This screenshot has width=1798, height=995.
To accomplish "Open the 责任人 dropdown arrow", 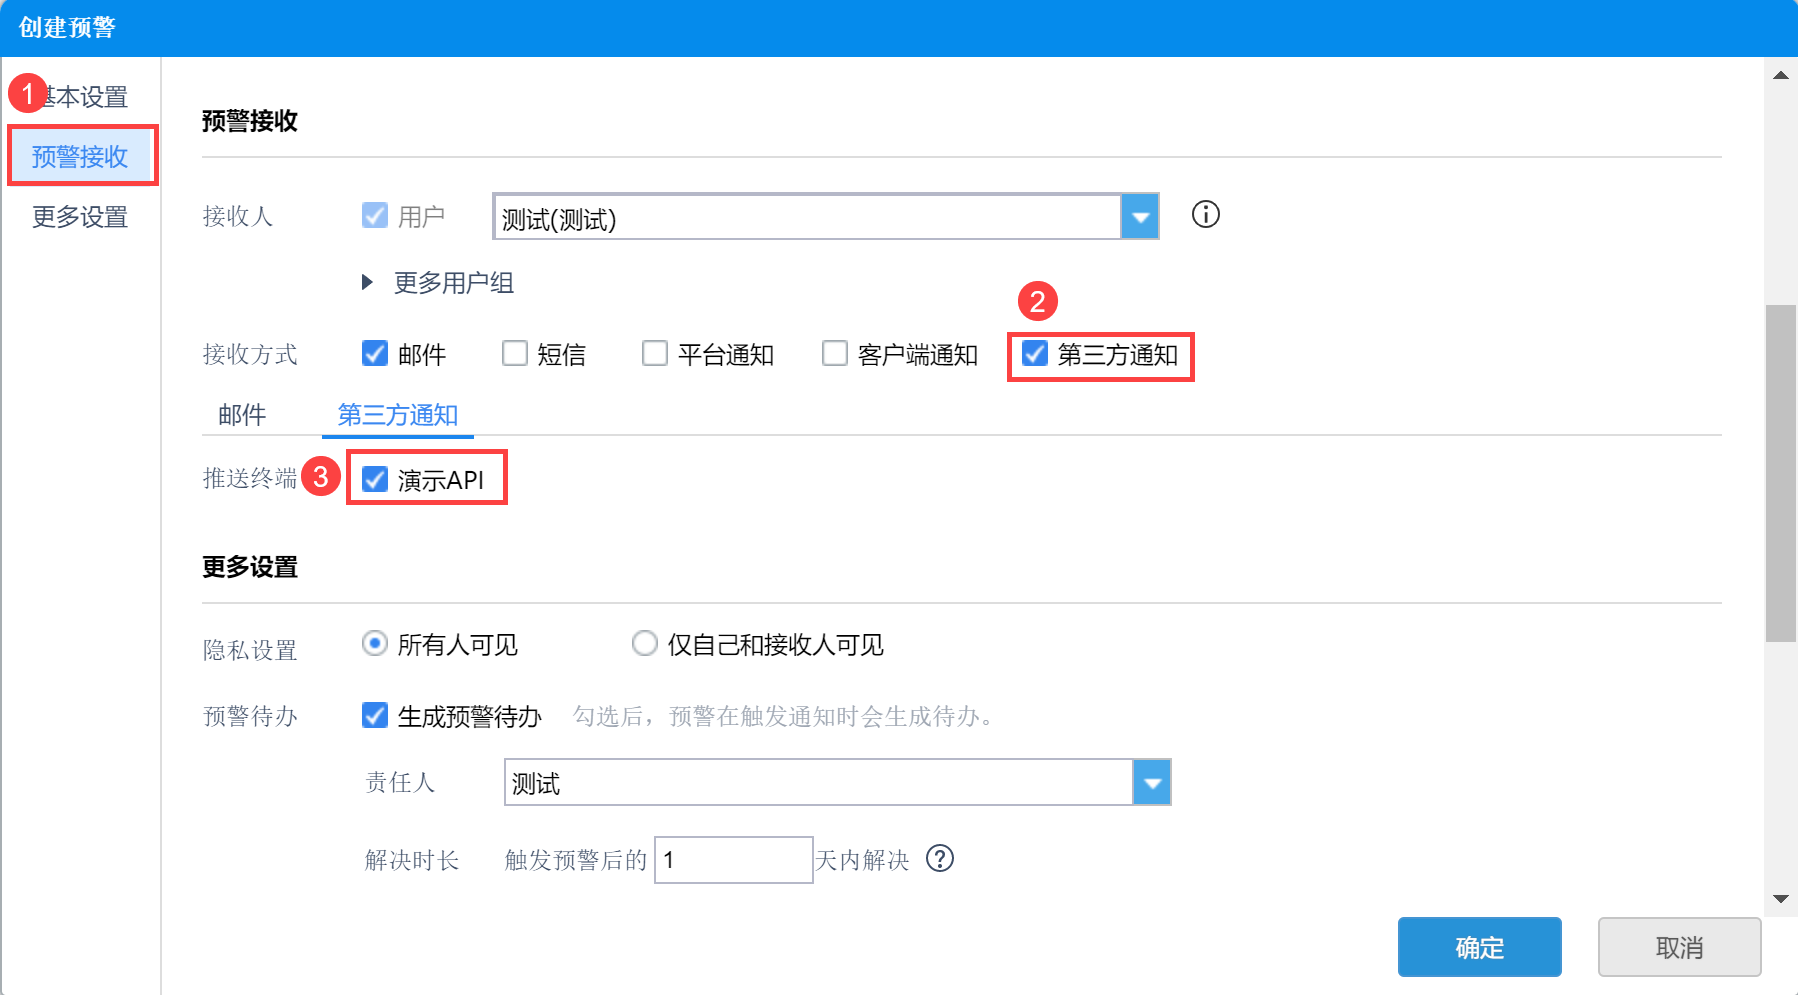I will click(1152, 782).
